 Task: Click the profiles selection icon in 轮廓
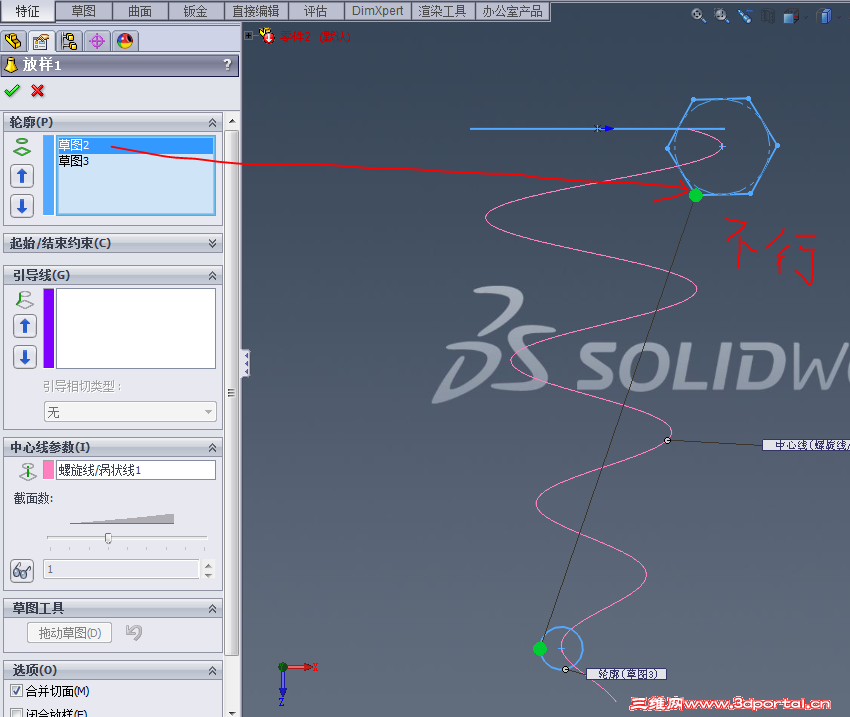coord(22,147)
